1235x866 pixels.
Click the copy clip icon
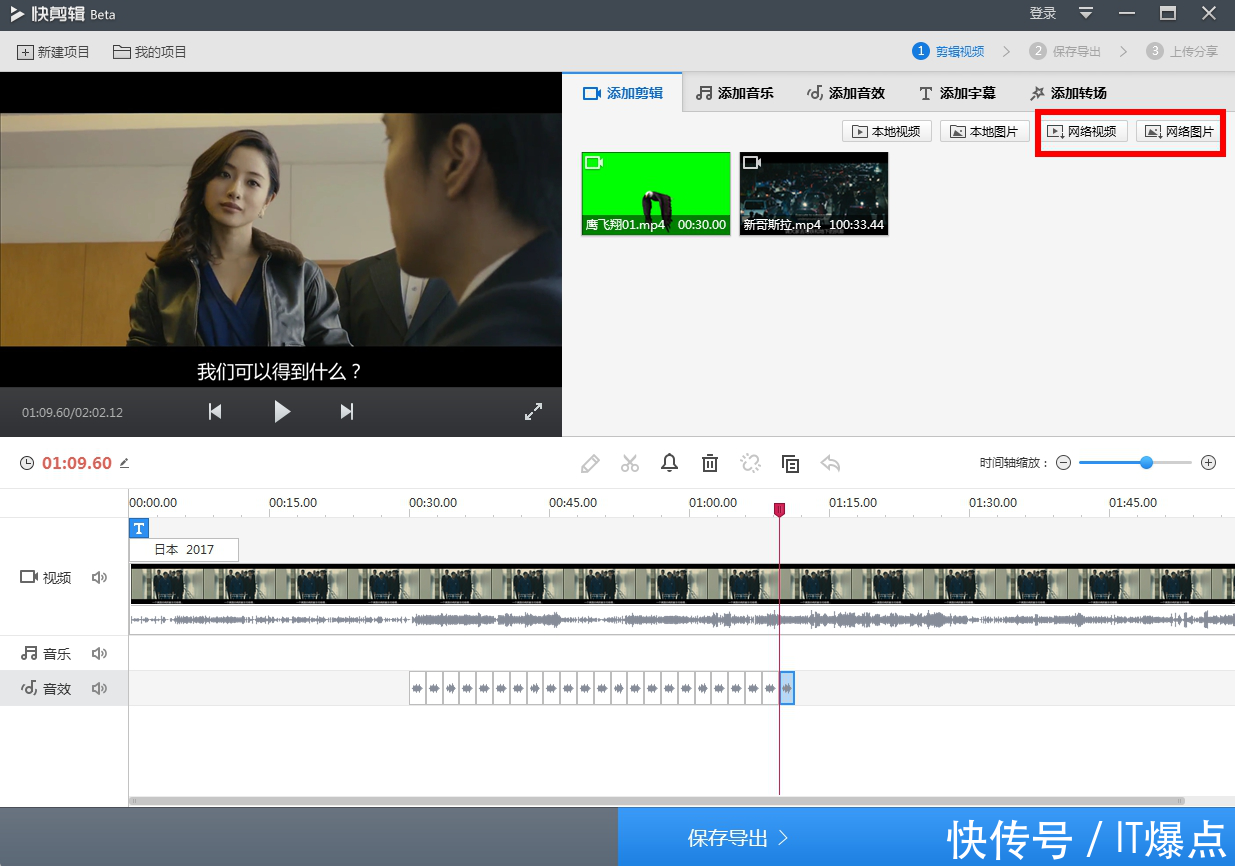tap(790, 463)
